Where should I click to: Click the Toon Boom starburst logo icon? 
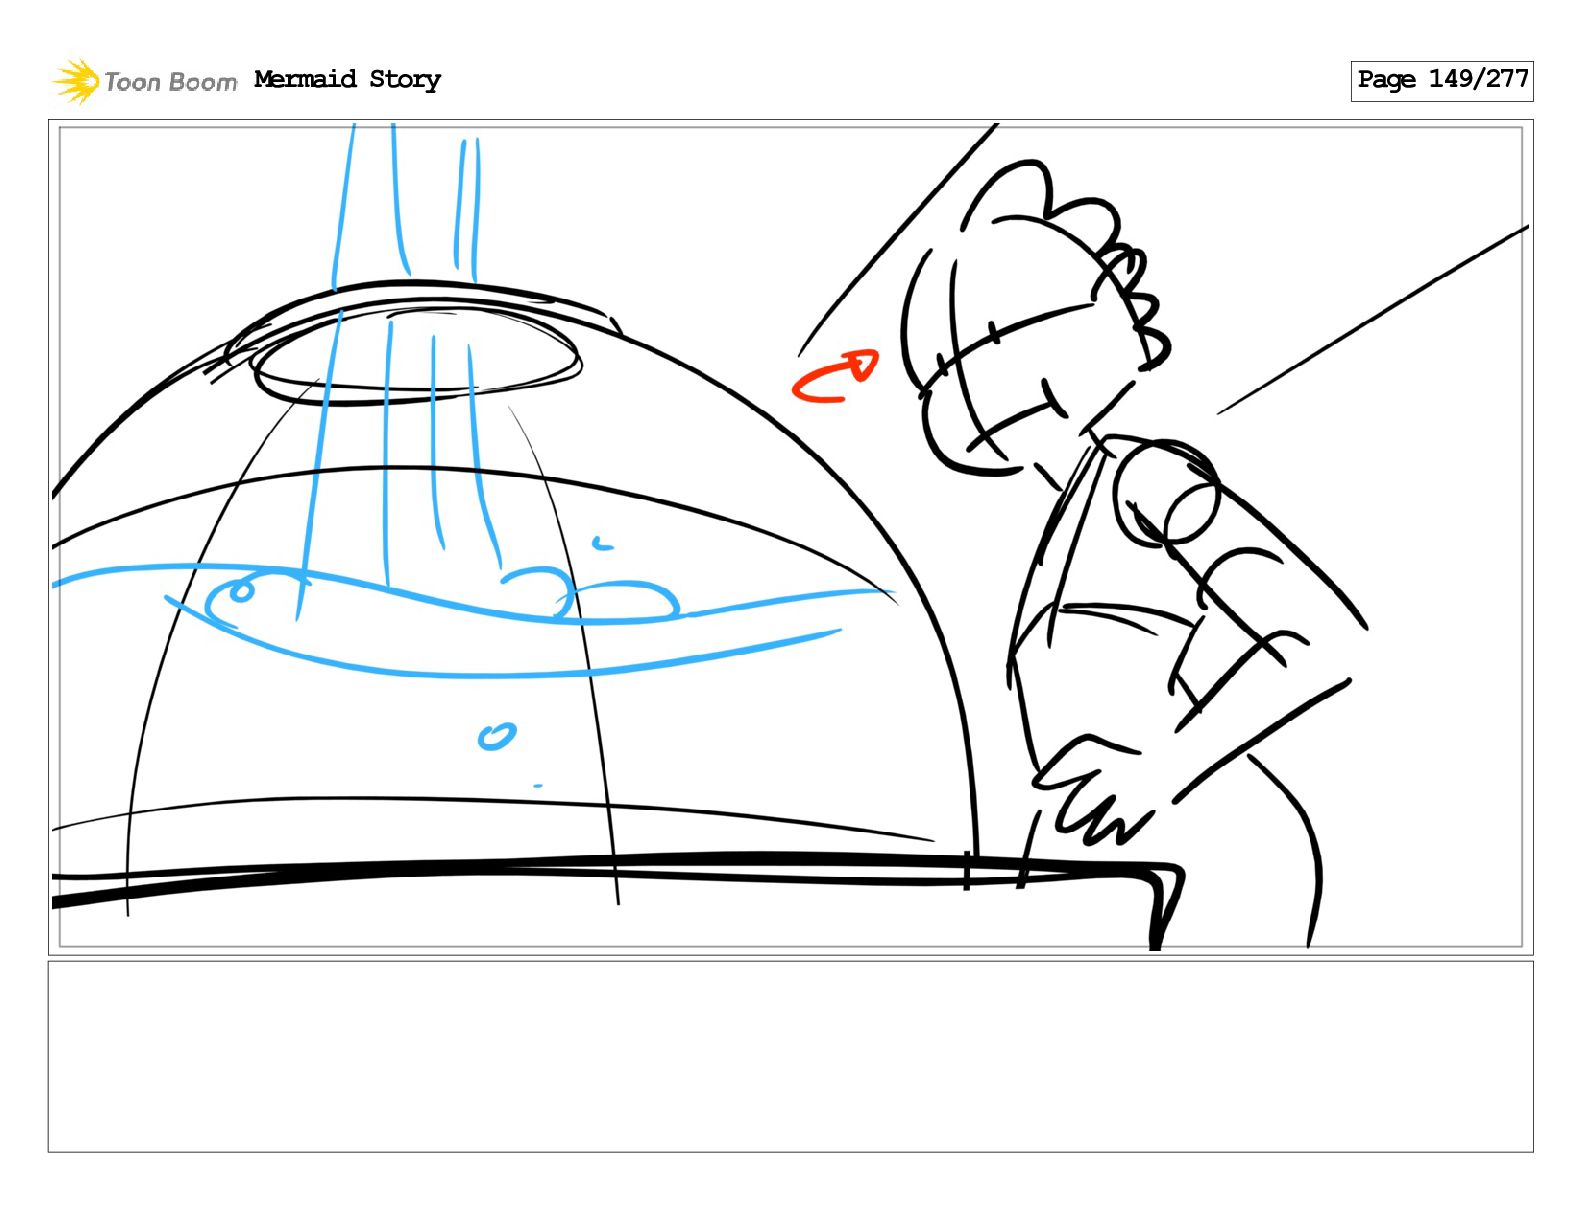pyautogui.click(x=75, y=81)
